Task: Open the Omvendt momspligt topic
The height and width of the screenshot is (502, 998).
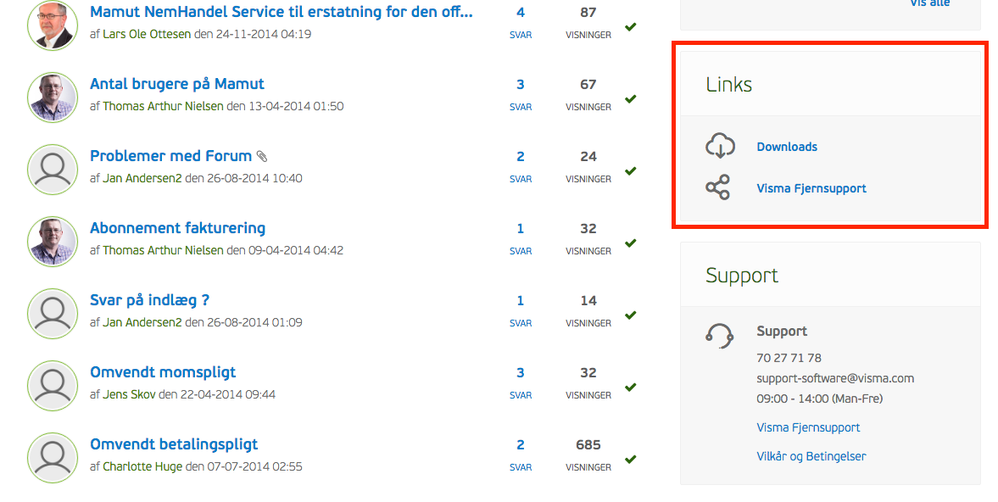Action: click(x=163, y=372)
